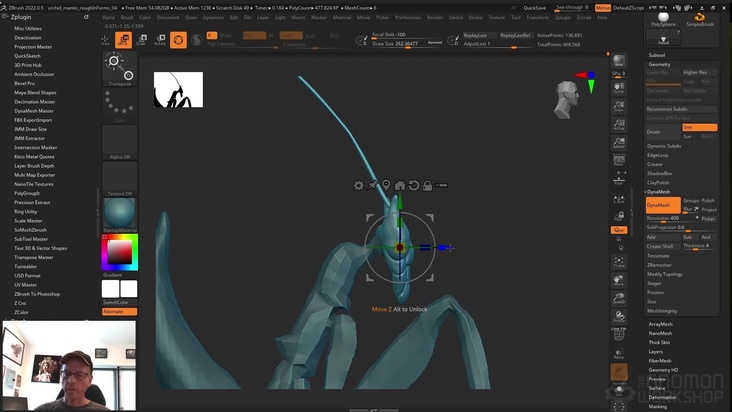Expand the Modify Topology section
732x412 pixels.
tap(665, 274)
